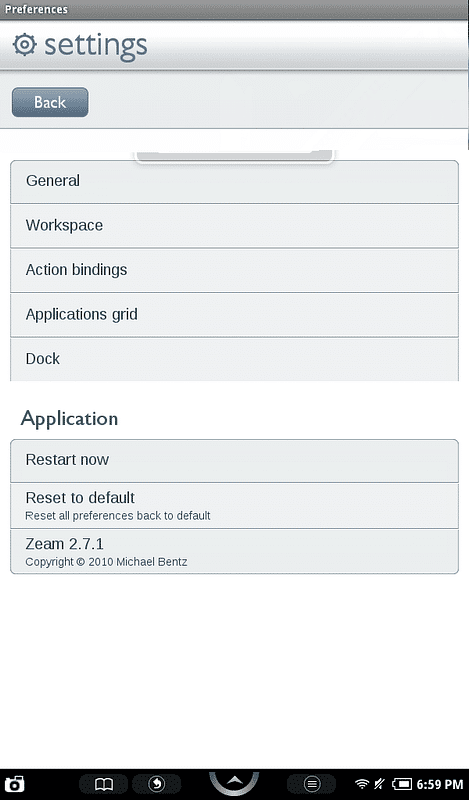Tap the menu lines icon
Image resolution: width=469 pixels, height=800 pixels.
click(x=312, y=784)
